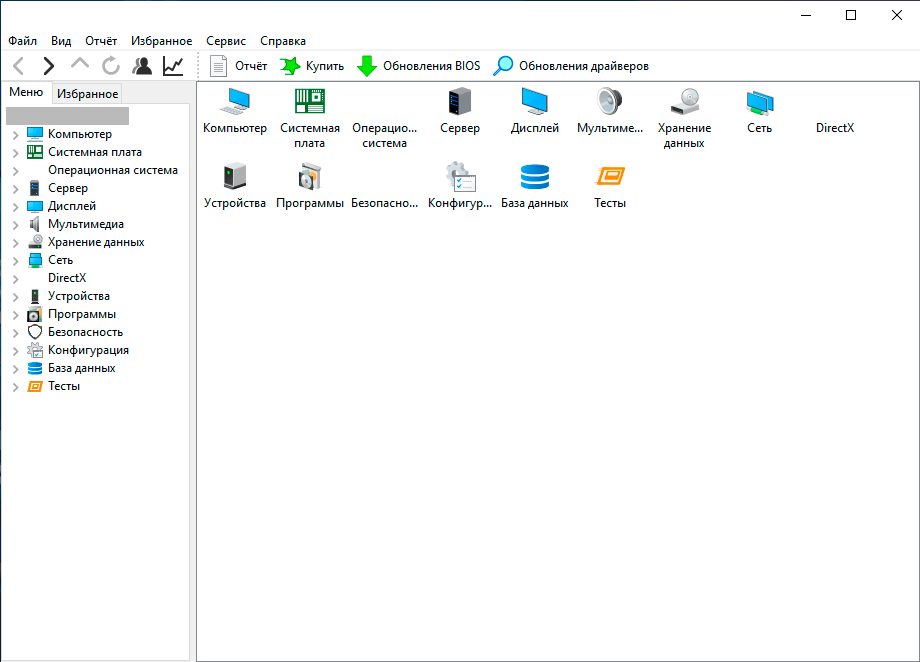Expand the Дисплей tree node
The height and width of the screenshot is (662, 920).
click(x=16, y=206)
